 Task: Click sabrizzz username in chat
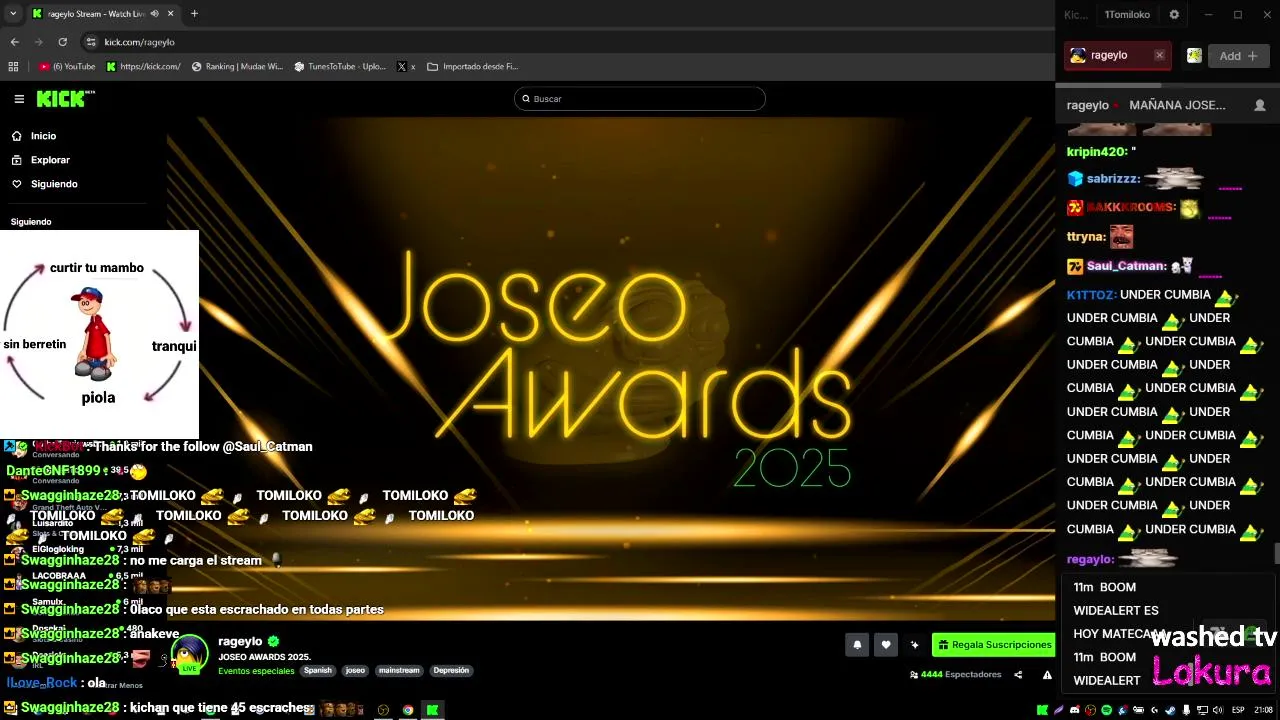coord(1113,179)
